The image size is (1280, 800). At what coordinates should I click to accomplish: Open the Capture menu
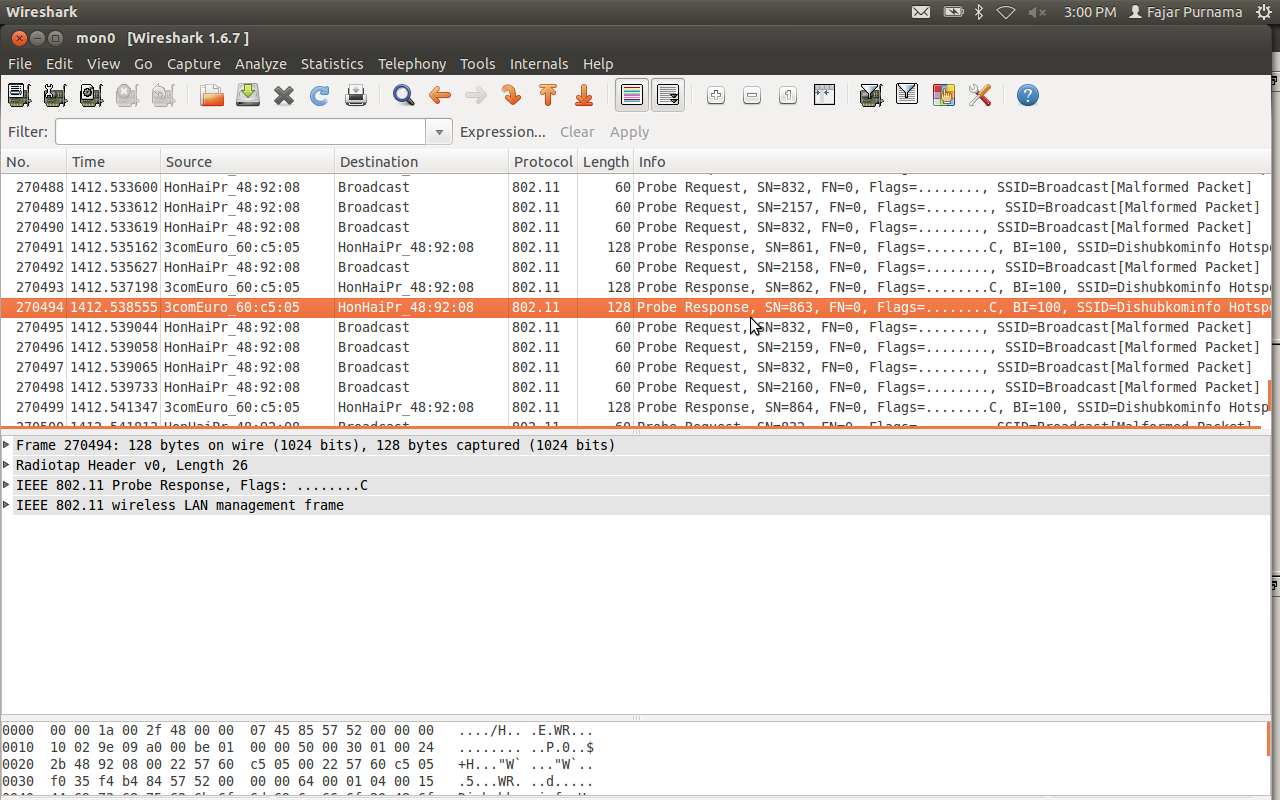194,64
